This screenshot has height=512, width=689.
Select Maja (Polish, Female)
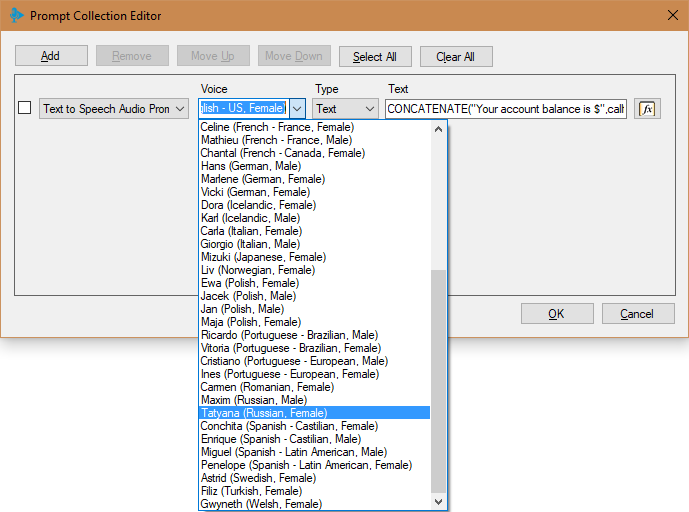click(315, 322)
